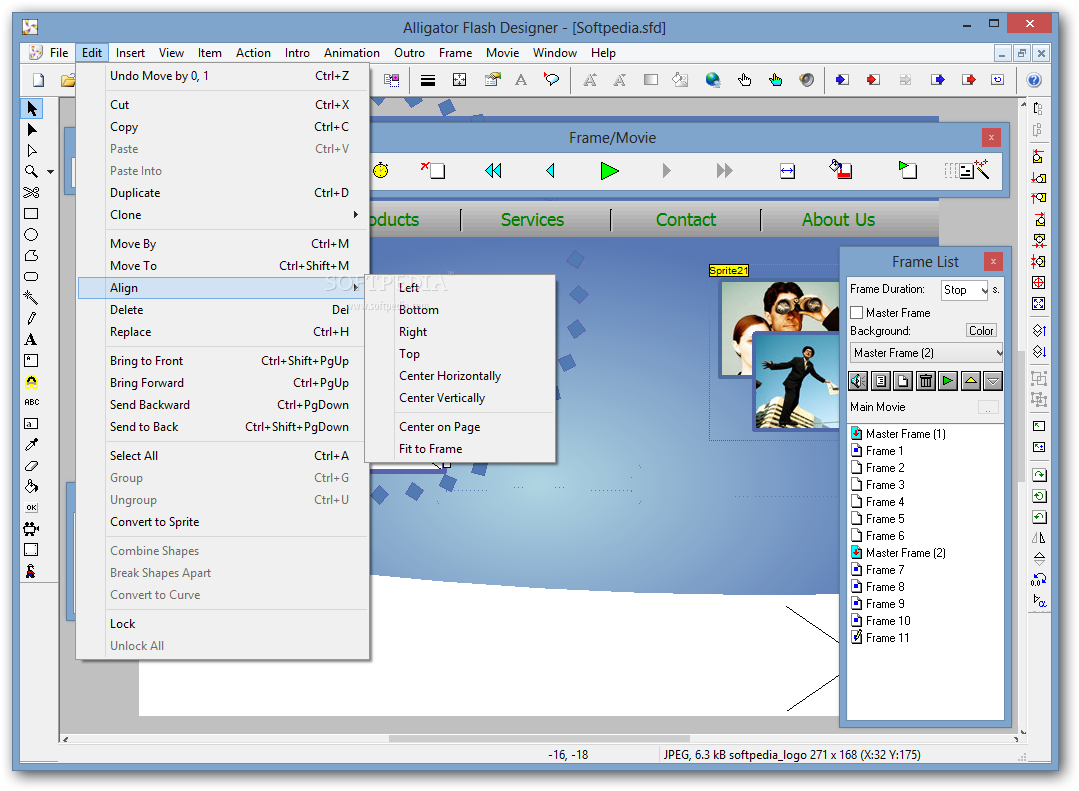This screenshot has height=791, width=1079.
Task: Choose Center Horizontally from Align submenu
Action: (450, 376)
